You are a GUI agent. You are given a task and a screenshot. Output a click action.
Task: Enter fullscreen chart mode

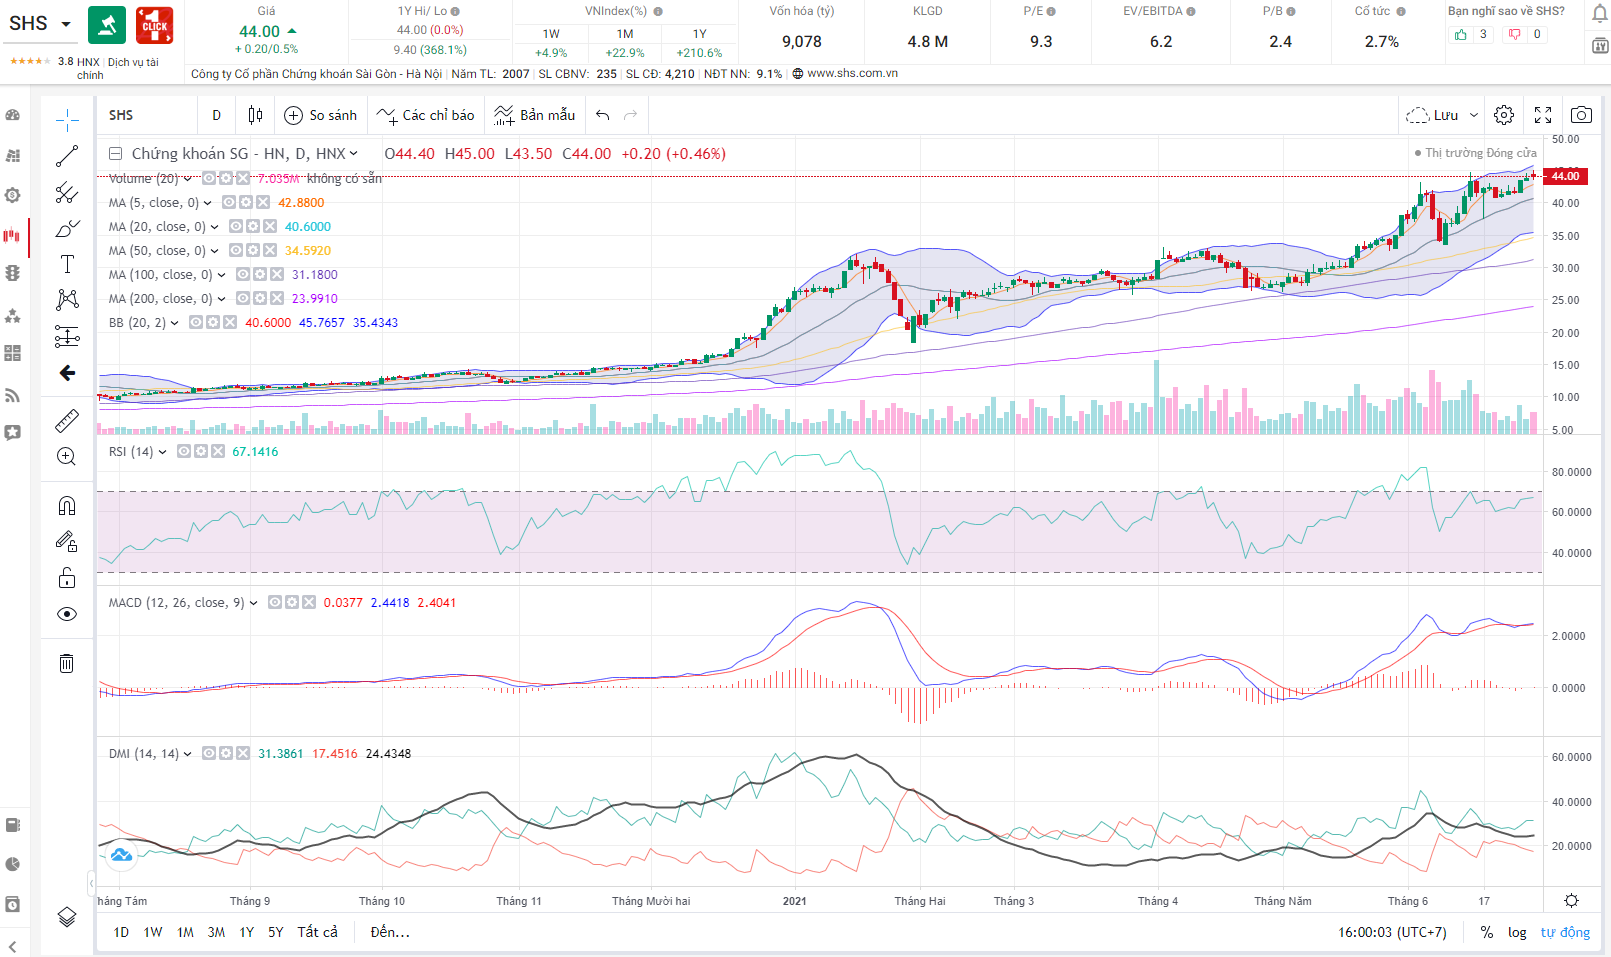[1543, 115]
